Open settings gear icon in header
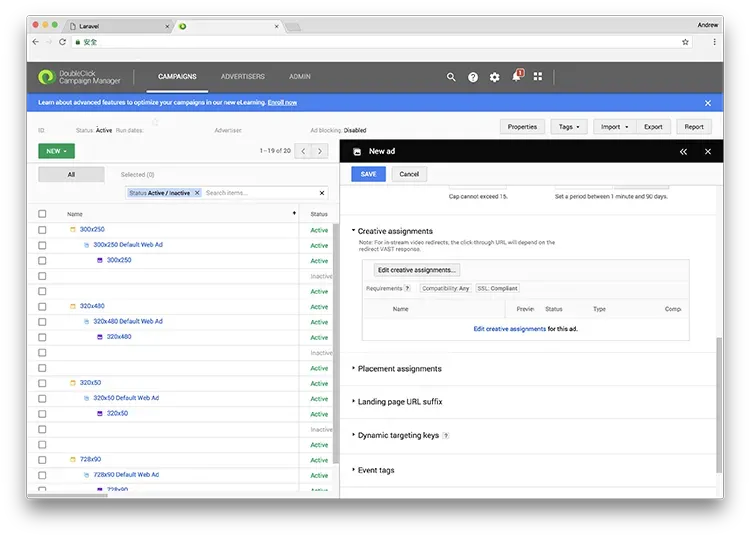Screen dimensions: 750x537 pyautogui.click(x=494, y=77)
